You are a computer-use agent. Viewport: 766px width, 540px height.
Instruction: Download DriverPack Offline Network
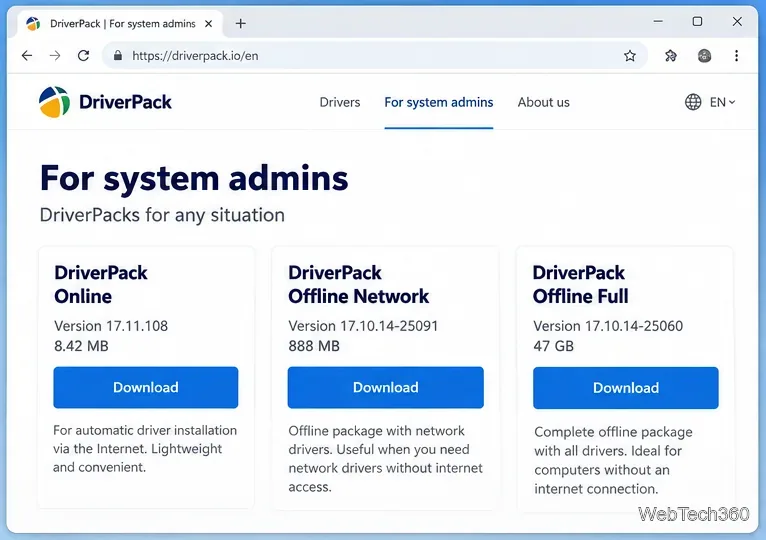[x=385, y=388]
